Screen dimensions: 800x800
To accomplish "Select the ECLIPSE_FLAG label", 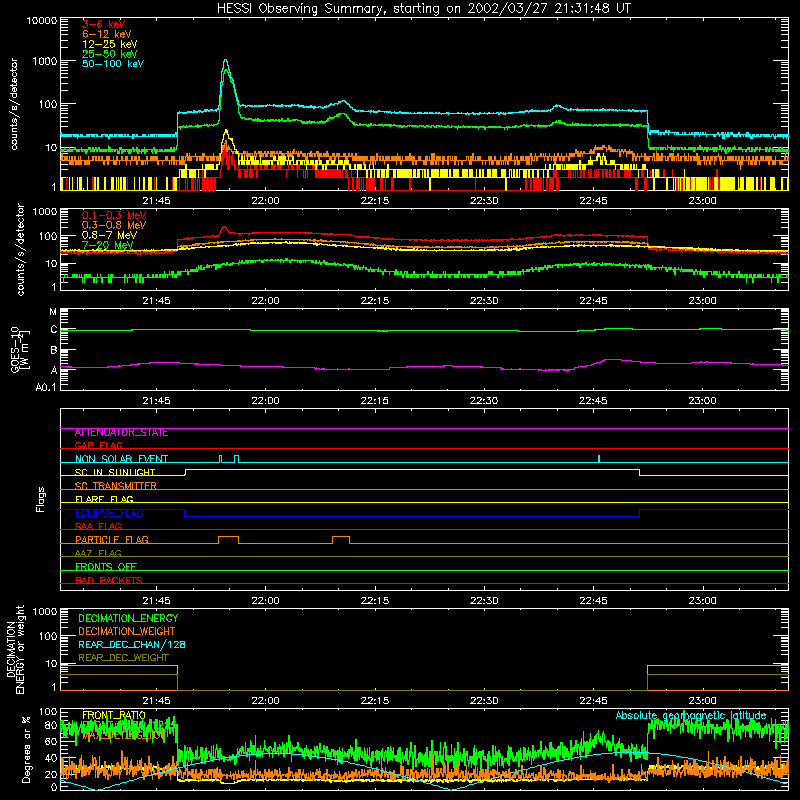I will [109, 513].
